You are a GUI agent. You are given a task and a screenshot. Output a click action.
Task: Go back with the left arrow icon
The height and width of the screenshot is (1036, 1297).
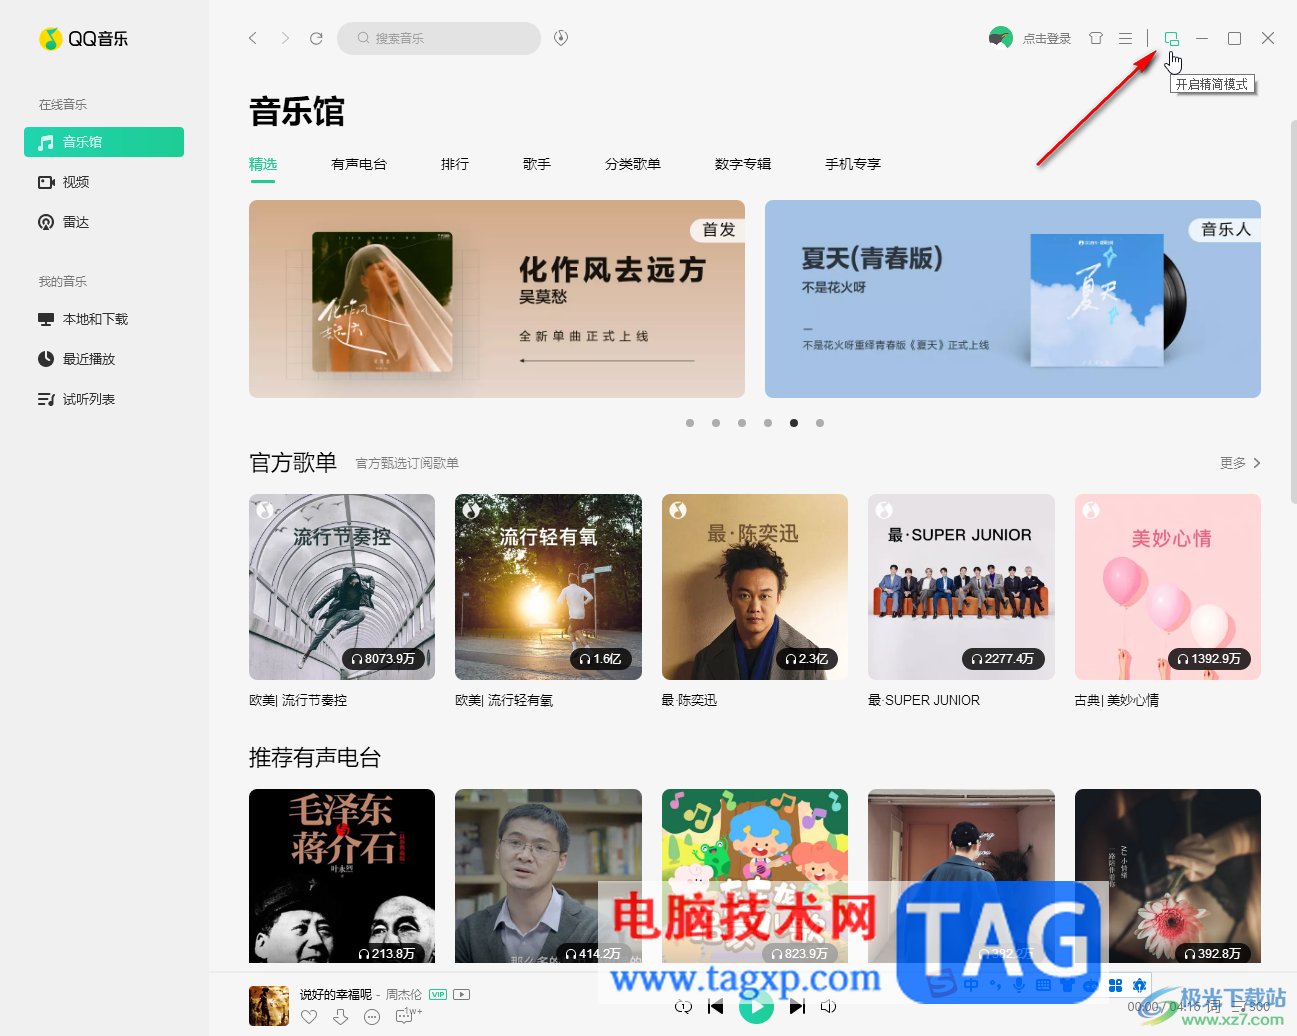click(253, 38)
